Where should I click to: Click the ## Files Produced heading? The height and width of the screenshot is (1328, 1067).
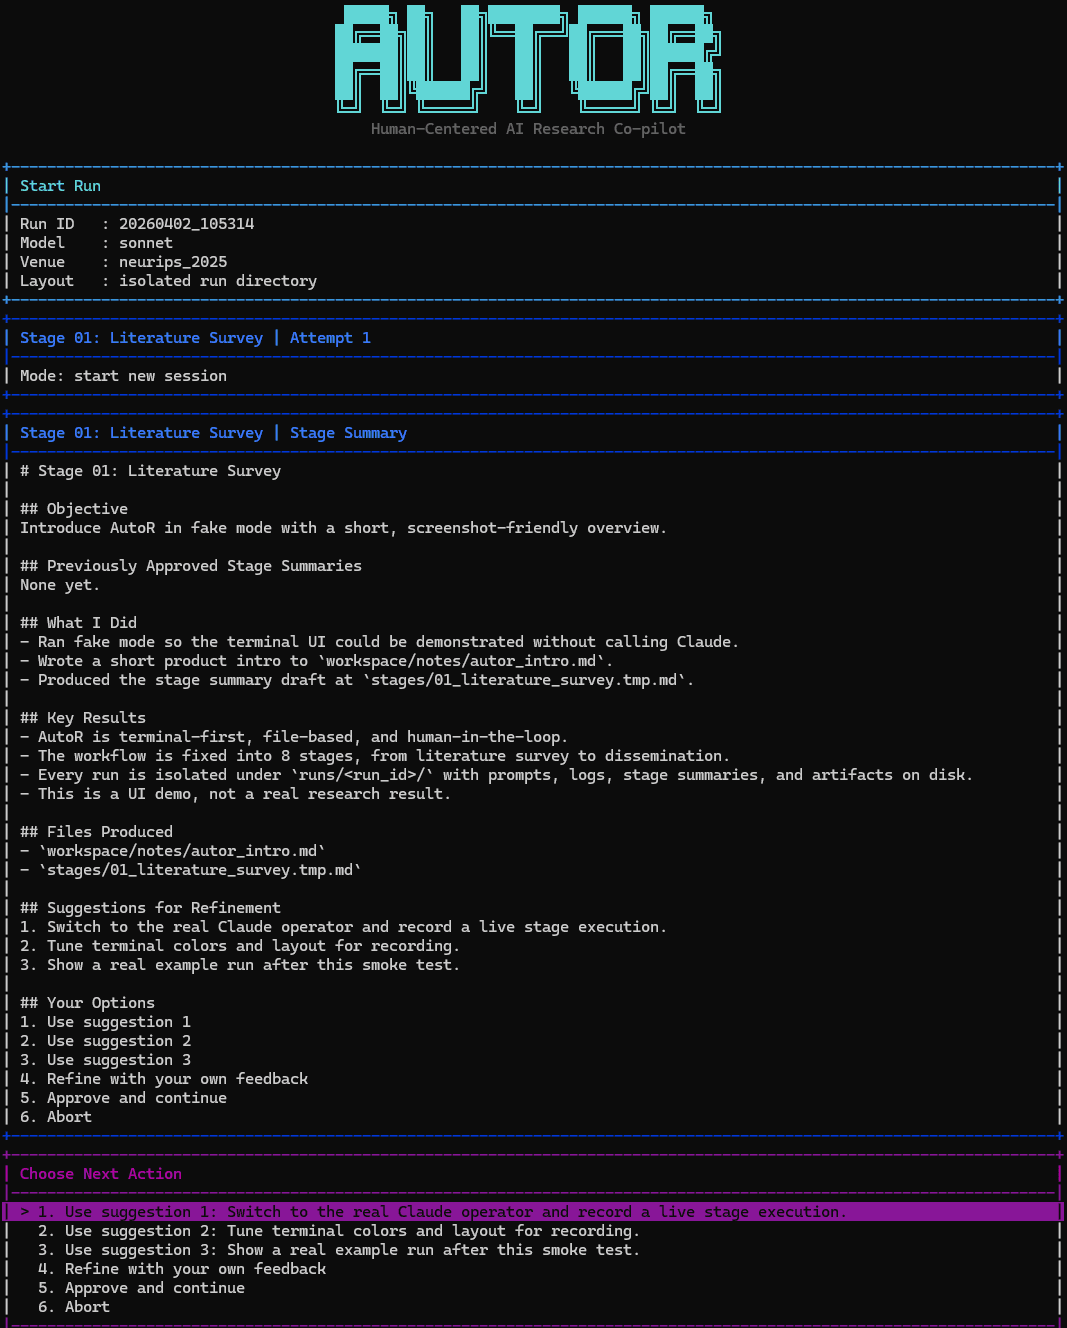pyautogui.click(x=96, y=832)
